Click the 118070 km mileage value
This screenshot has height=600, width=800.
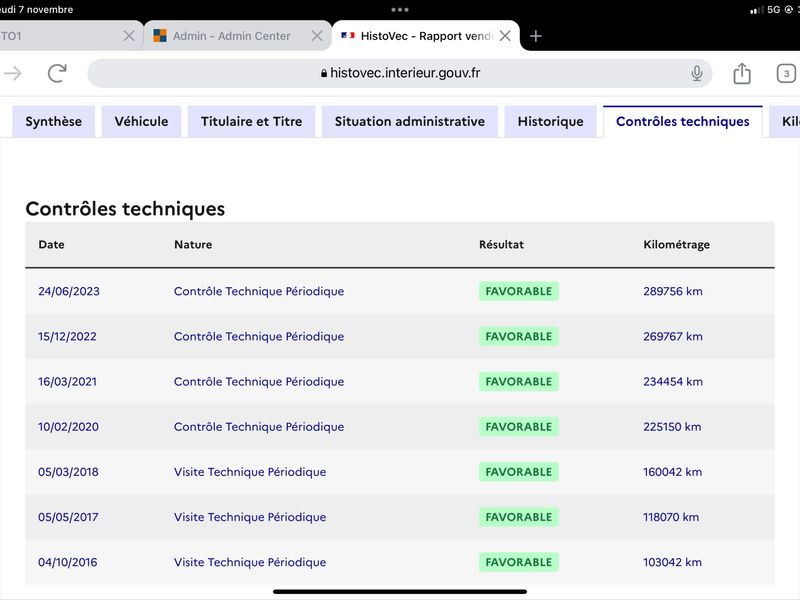tap(671, 517)
